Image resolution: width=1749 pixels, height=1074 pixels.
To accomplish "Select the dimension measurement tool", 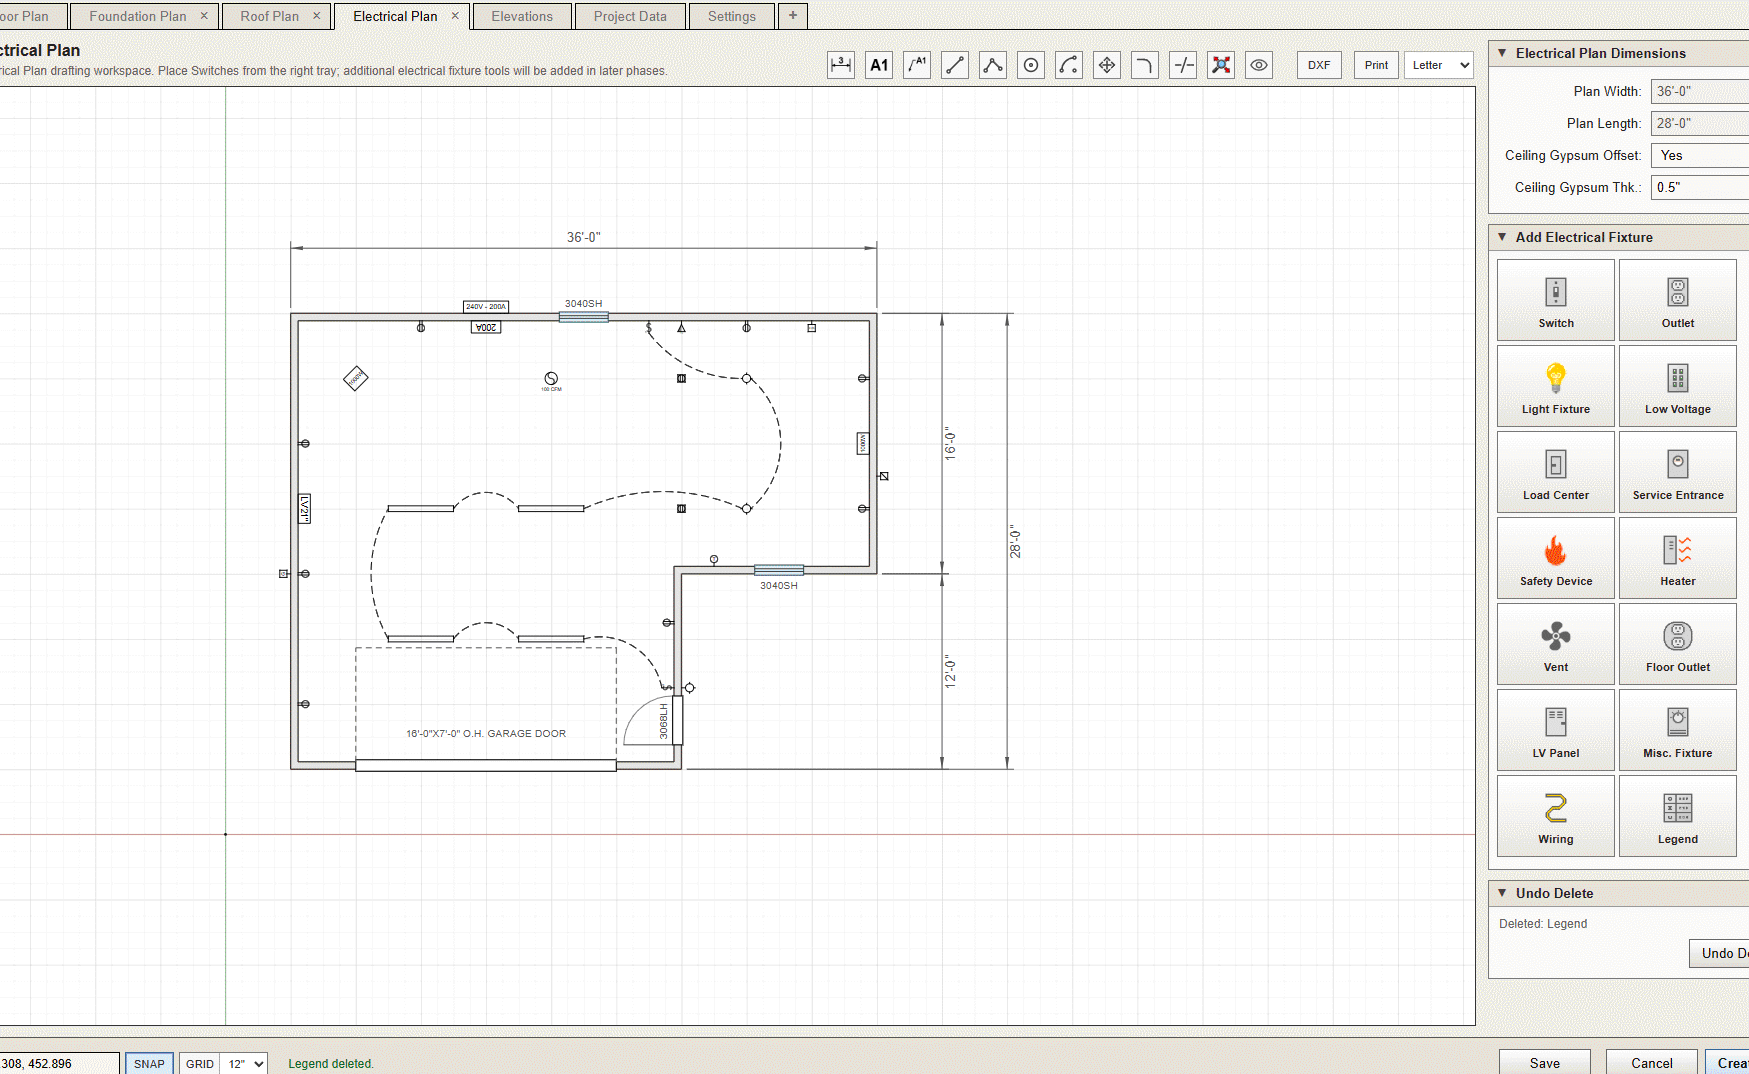I will pos(841,65).
